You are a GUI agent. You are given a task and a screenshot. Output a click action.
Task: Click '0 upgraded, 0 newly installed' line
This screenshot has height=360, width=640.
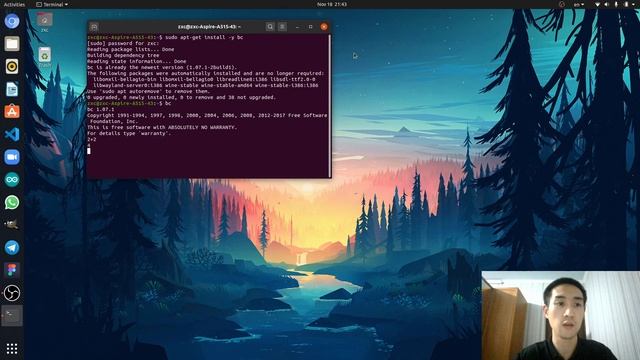coord(182,98)
